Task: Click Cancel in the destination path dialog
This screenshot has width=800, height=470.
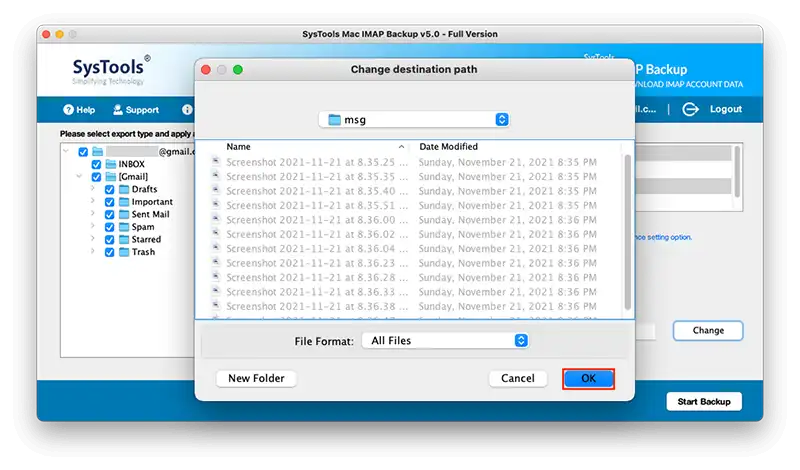Action: tap(517, 379)
